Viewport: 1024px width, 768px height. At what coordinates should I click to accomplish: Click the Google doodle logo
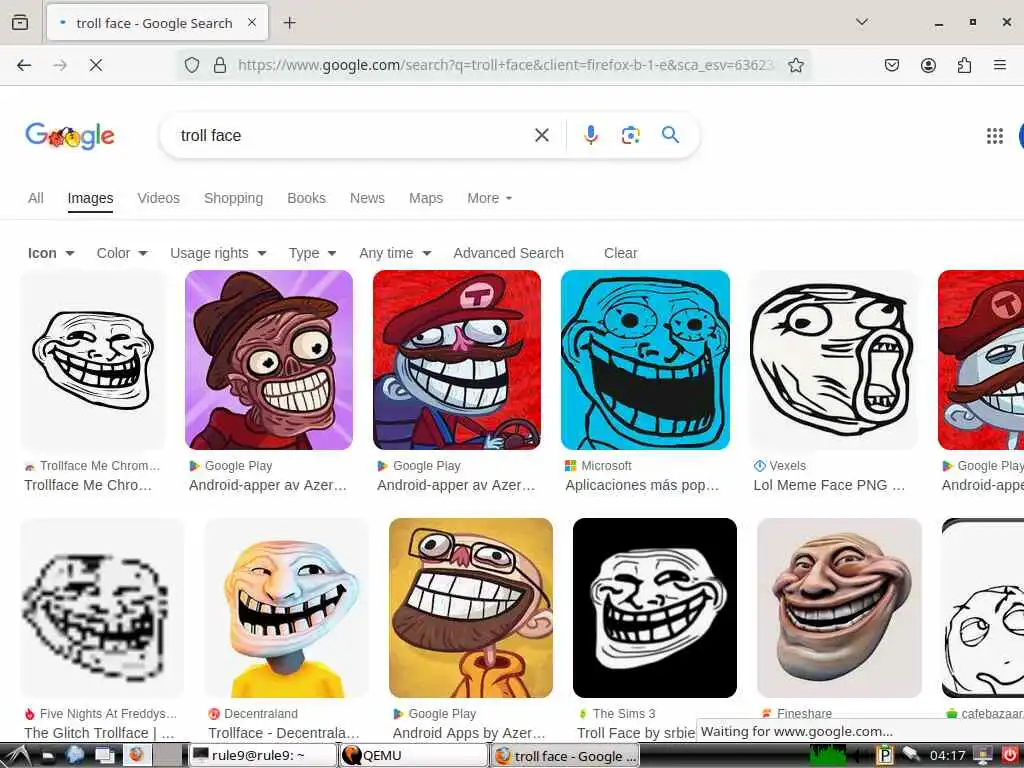point(70,136)
